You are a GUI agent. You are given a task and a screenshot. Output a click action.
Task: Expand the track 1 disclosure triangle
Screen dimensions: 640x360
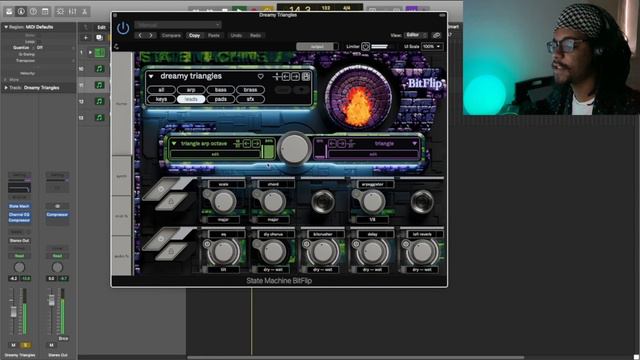click(90, 52)
